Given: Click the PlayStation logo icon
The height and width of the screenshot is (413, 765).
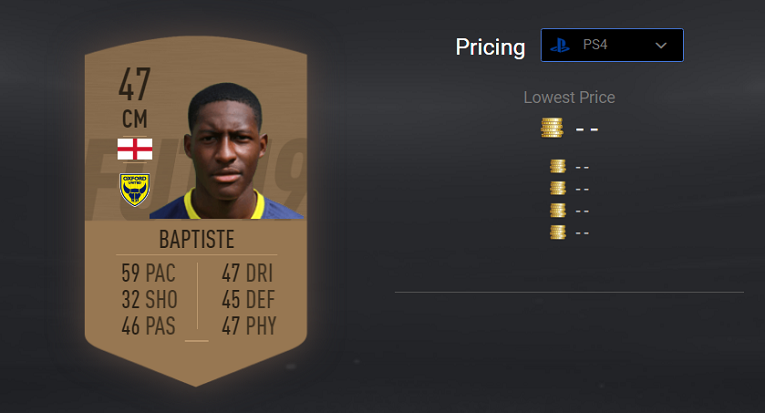Looking at the screenshot, I should pyautogui.click(x=560, y=45).
